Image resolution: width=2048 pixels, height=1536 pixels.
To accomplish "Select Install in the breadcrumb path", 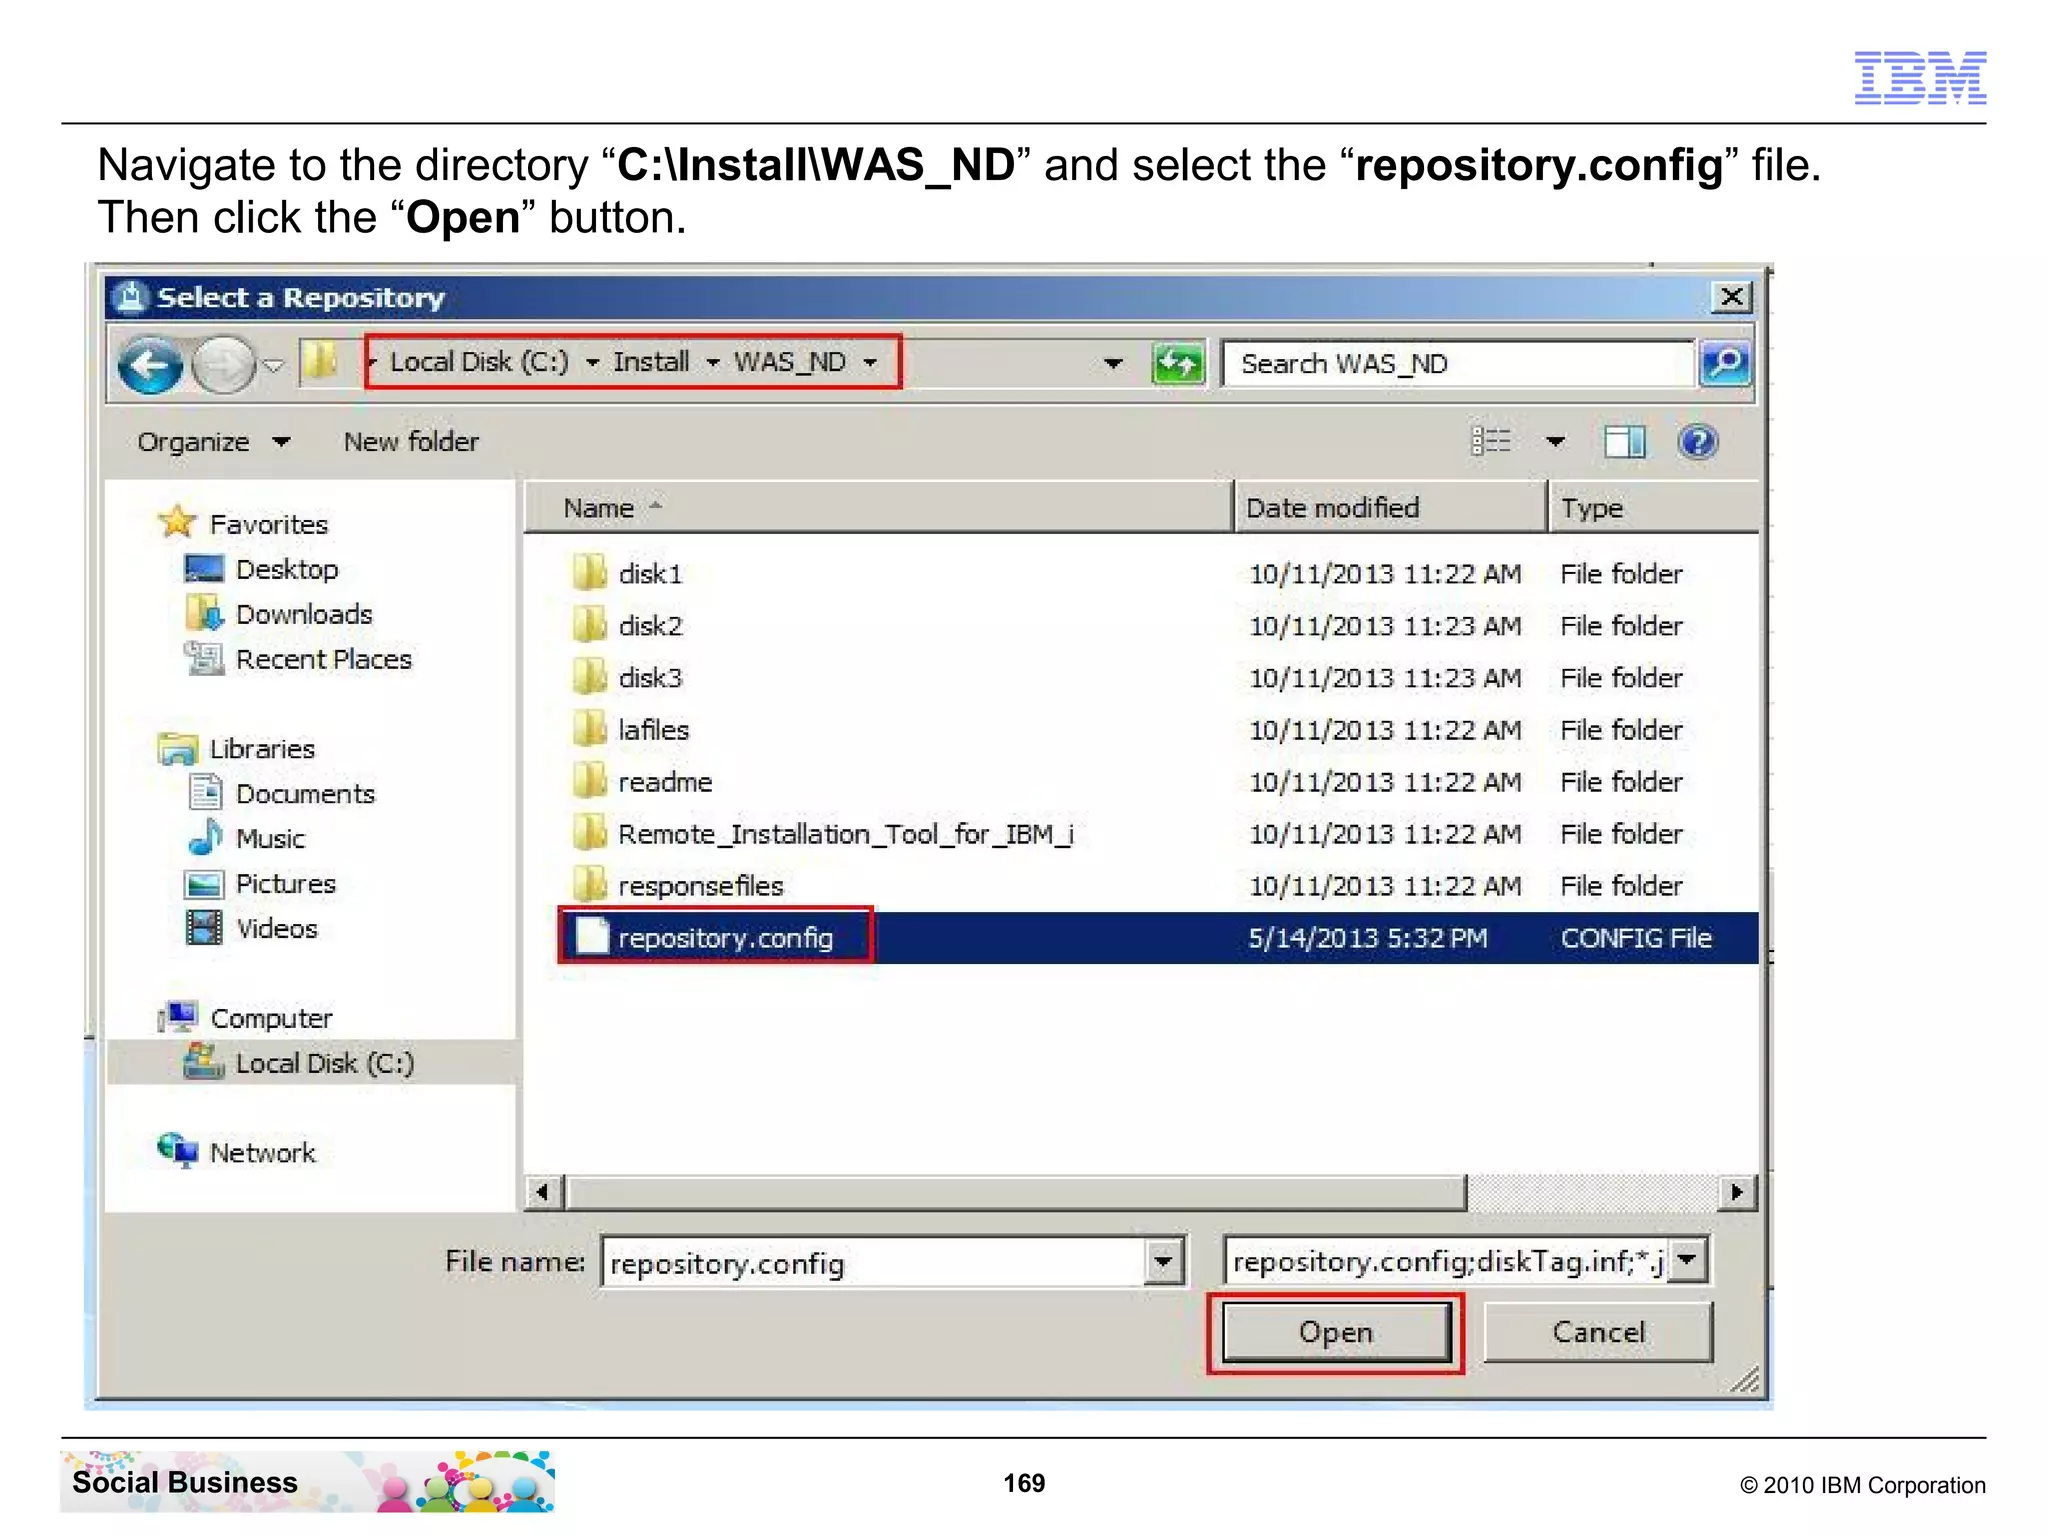I will [x=651, y=362].
